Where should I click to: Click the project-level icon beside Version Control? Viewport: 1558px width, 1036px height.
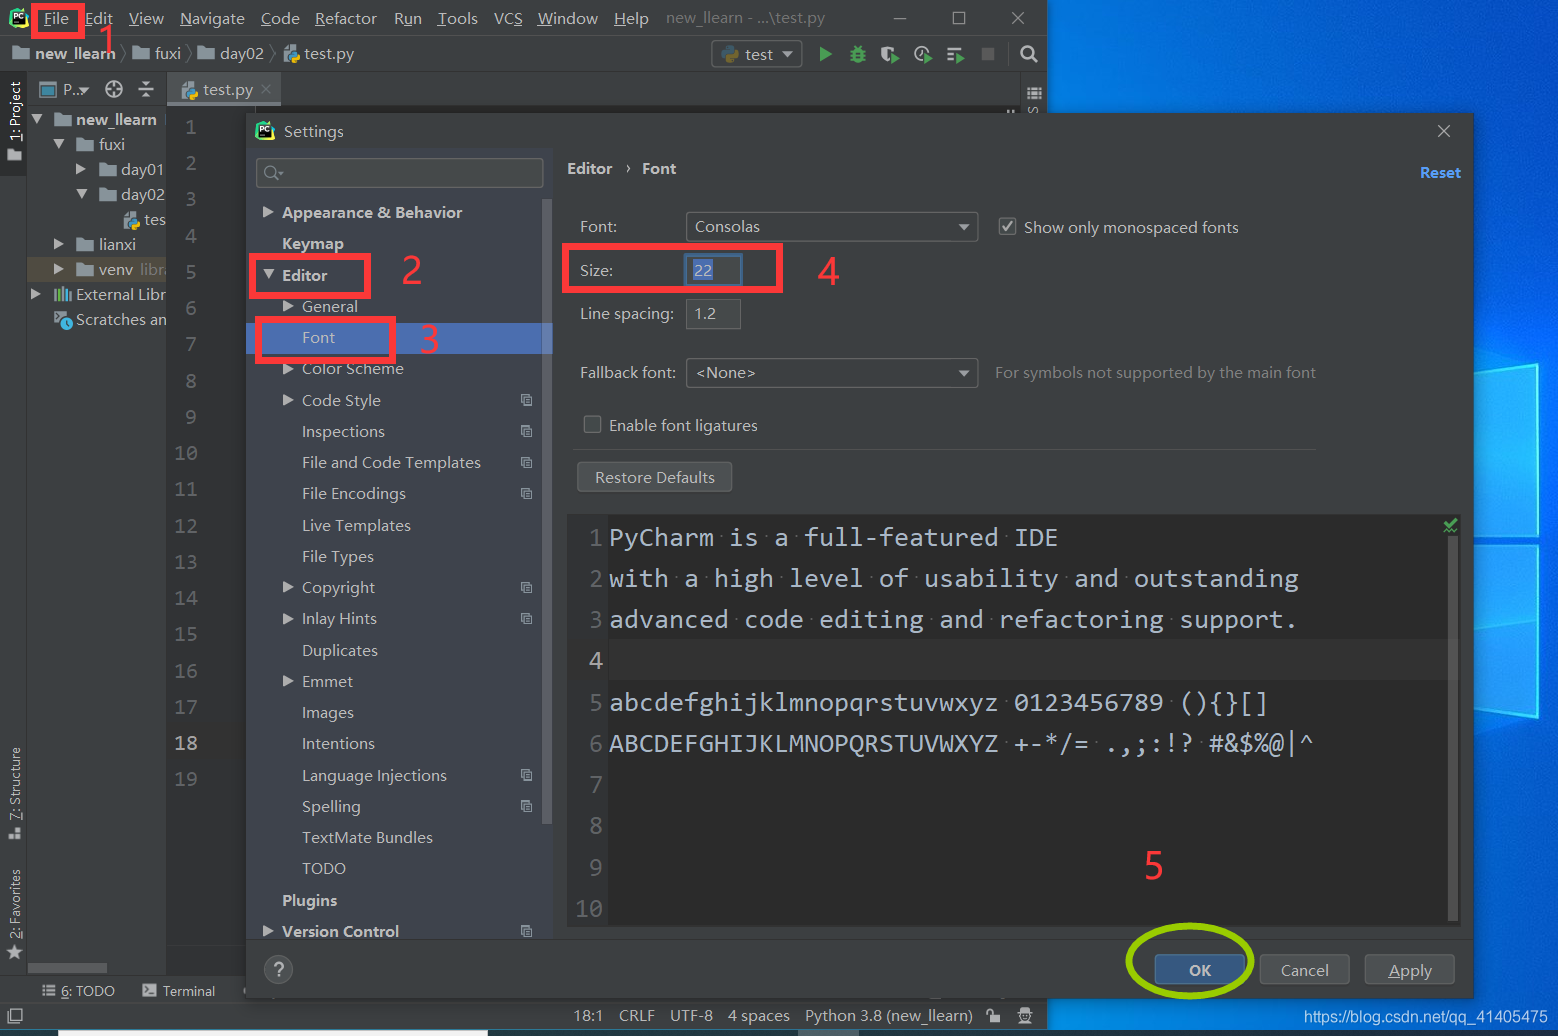526,931
